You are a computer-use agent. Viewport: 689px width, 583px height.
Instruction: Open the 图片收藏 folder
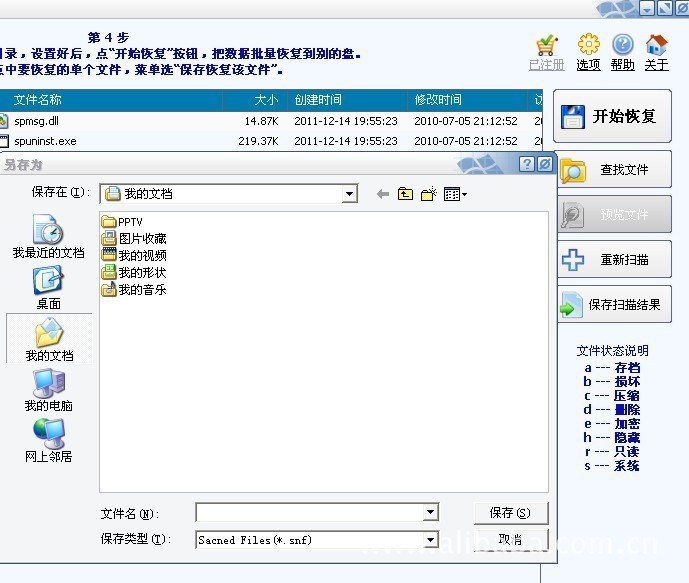tap(134, 239)
